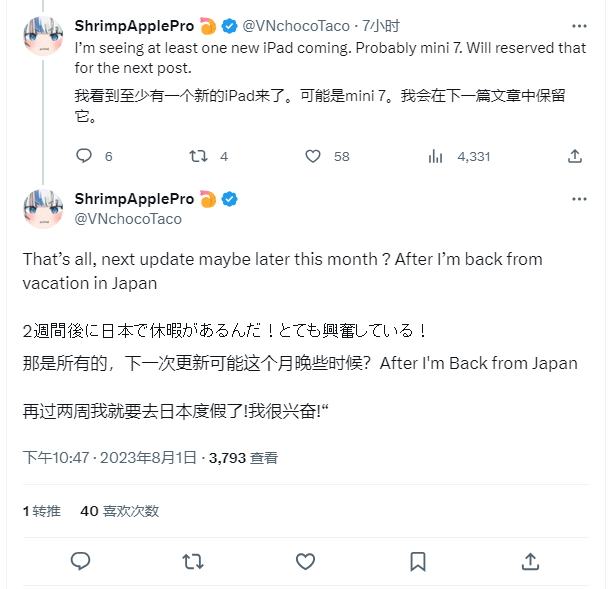The width and height of the screenshot is (609, 589).
Task: Open the 7小时 timestamp of the top tweet
Action: [381, 26]
